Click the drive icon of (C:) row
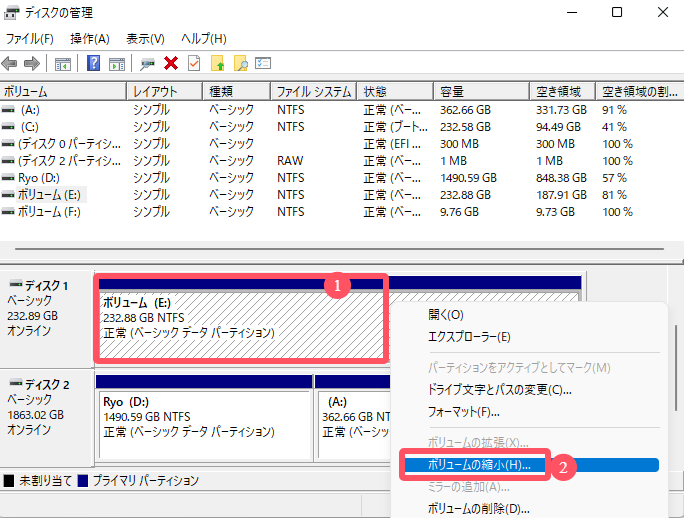This screenshot has width=684, height=518. (x=8, y=127)
